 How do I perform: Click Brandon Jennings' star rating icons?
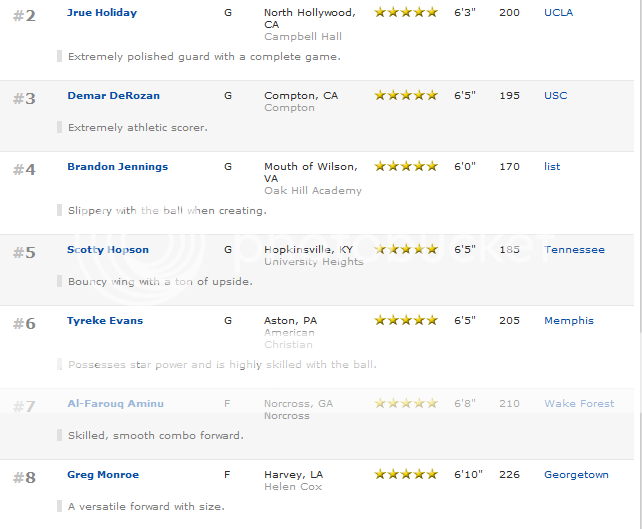(x=406, y=166)
